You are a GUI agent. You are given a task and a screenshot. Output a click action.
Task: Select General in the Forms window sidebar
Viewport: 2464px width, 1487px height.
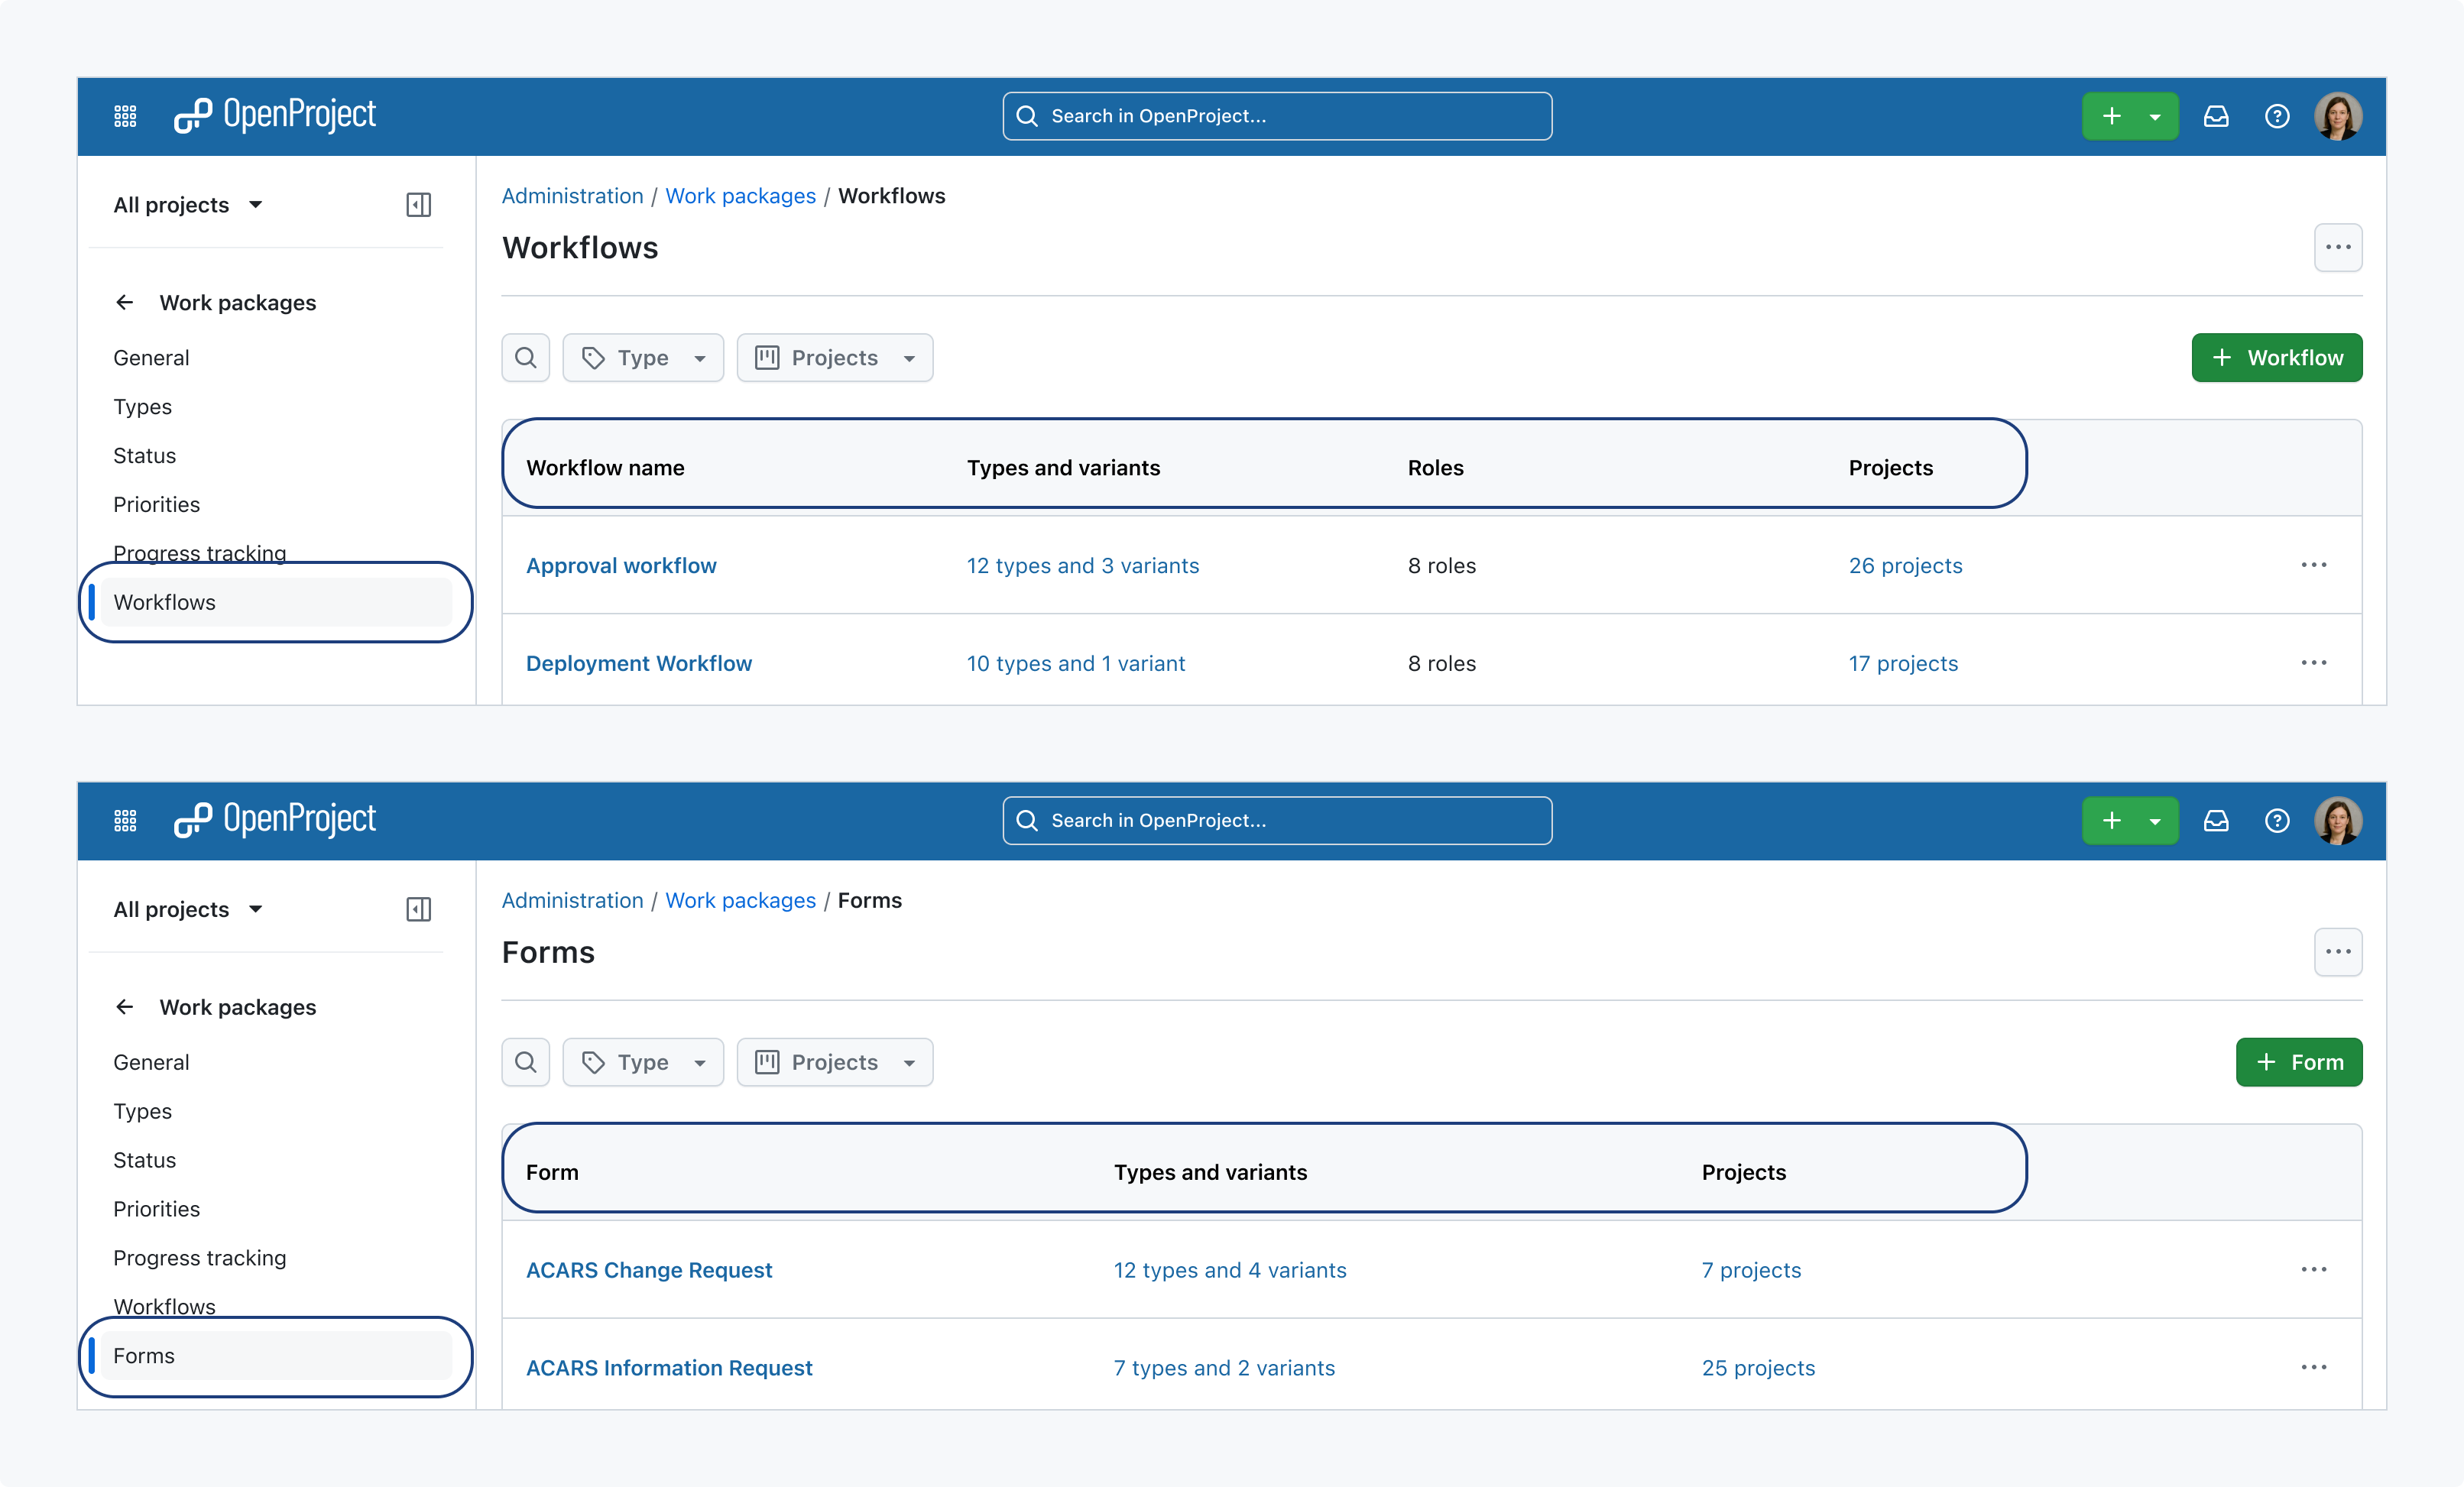tap(151, 1062)
